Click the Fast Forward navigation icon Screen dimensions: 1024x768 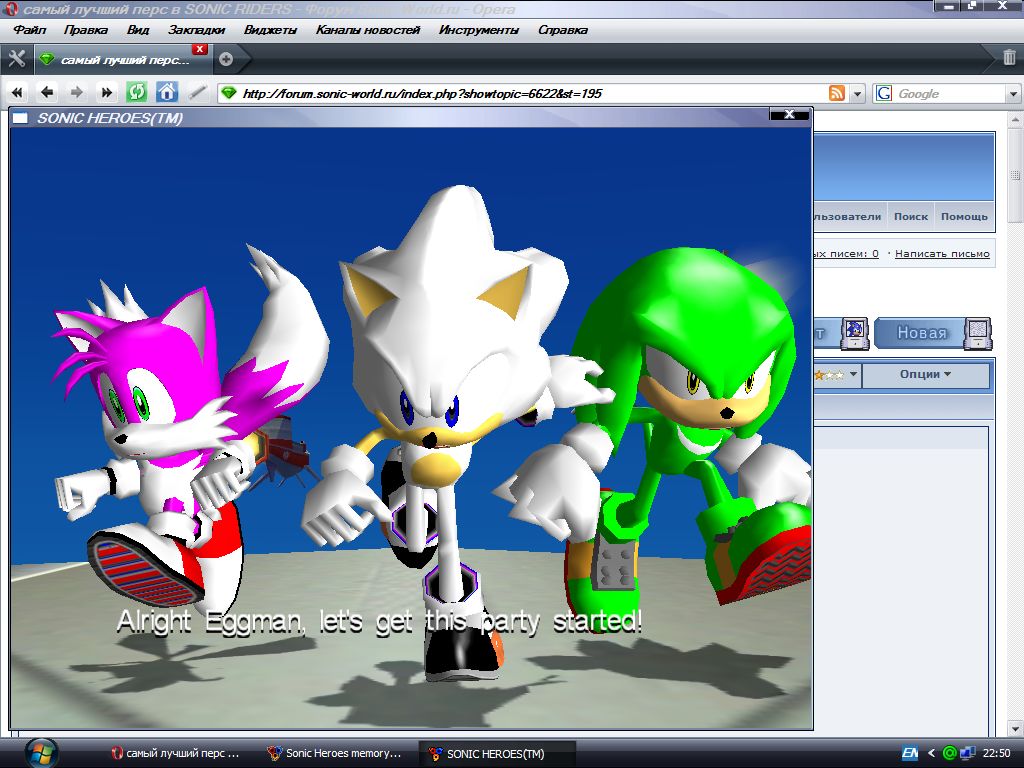tap(106, 93)
